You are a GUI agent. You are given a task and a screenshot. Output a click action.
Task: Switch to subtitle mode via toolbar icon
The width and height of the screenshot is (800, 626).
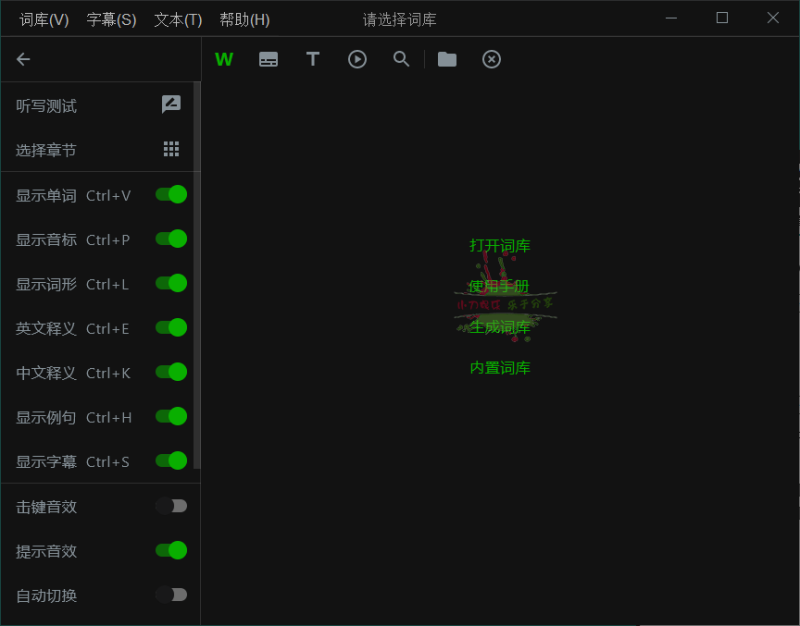tap(268, 59)
